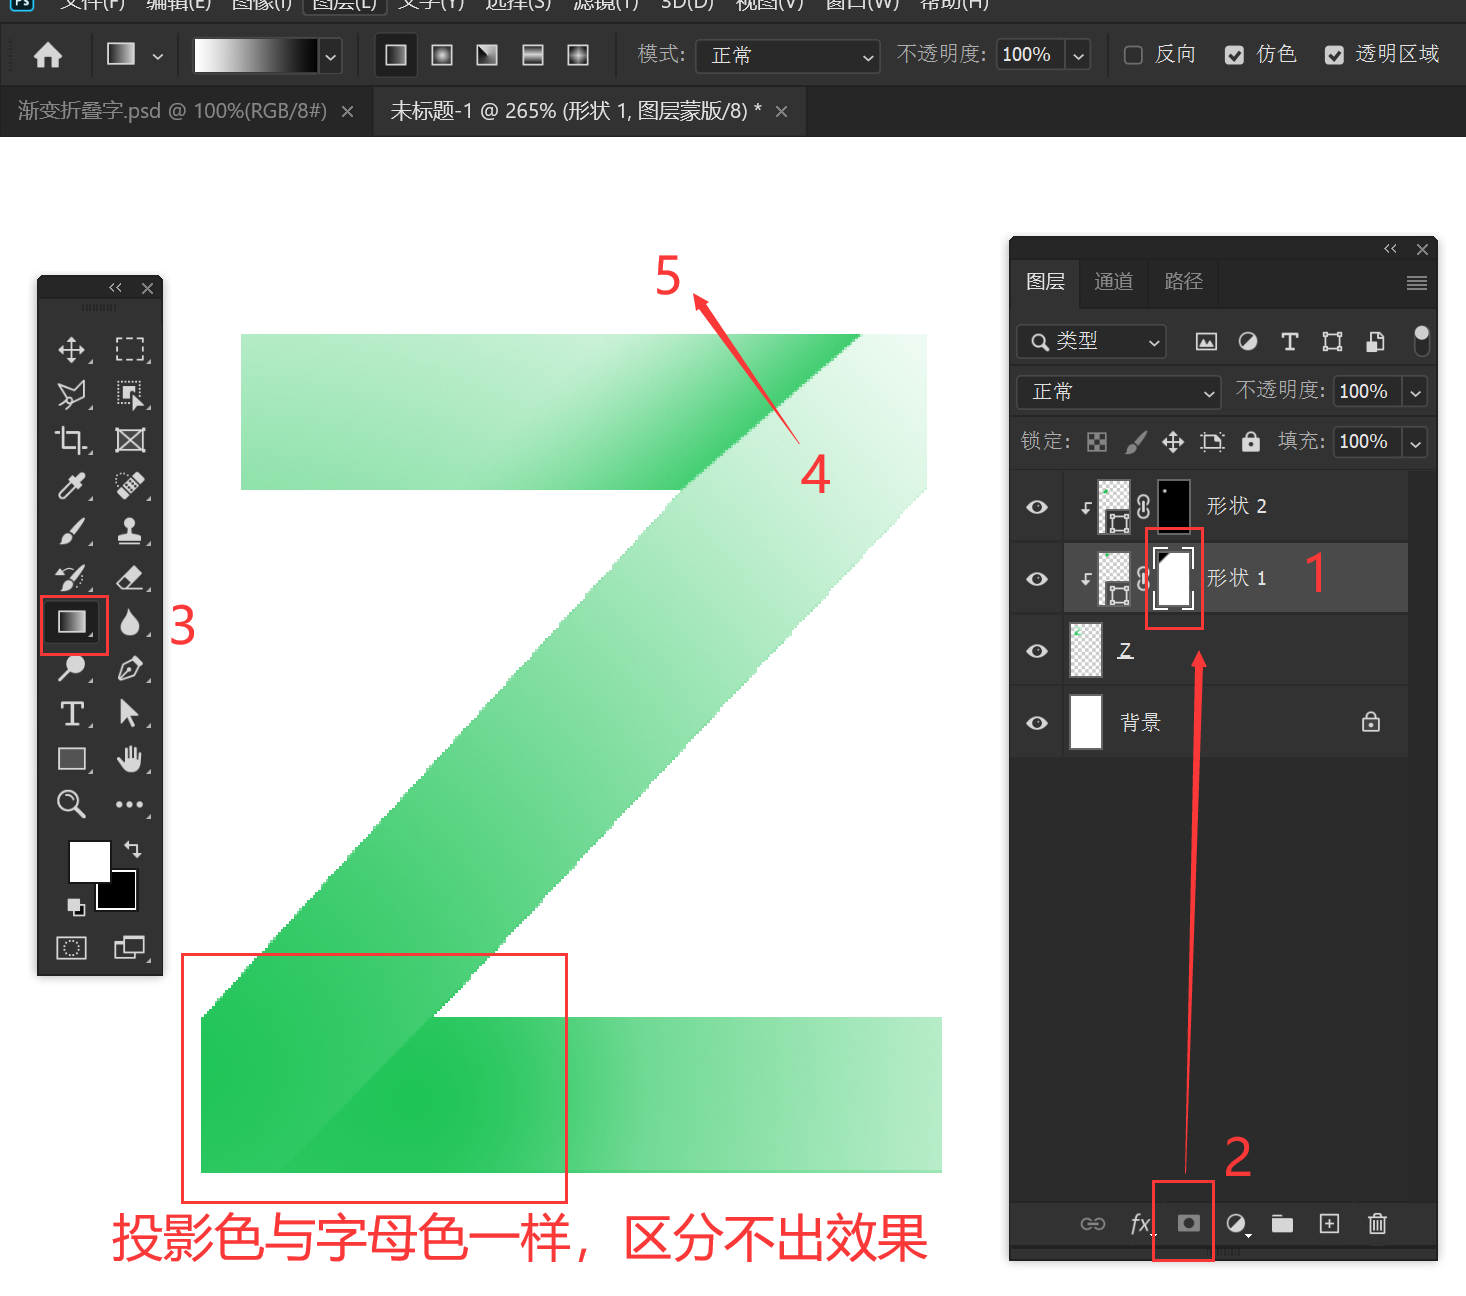Select the Move tool
Image resolution: width=1466 pixels, height=1296 pixels.
point(71,349)
